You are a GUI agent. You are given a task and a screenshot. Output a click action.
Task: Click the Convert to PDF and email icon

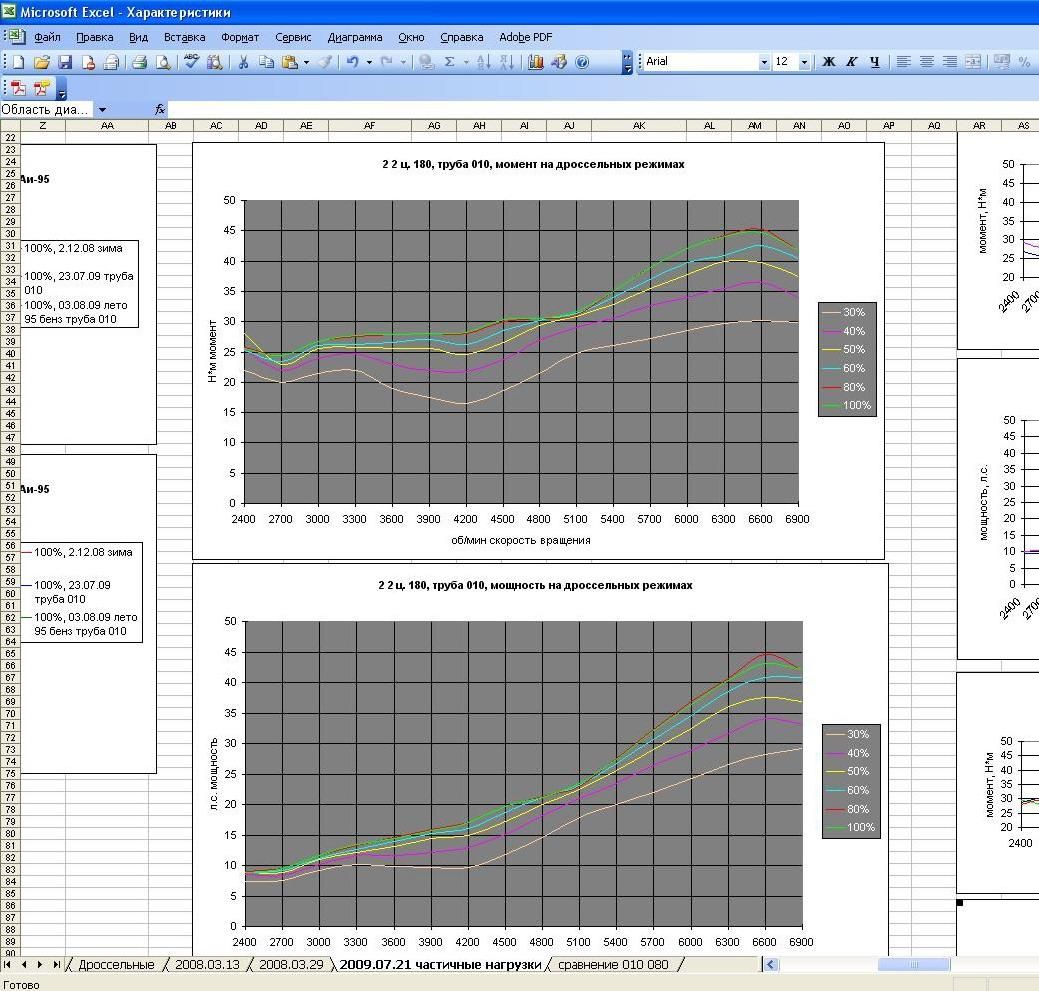pyautogui.click(x=42, y=87)
